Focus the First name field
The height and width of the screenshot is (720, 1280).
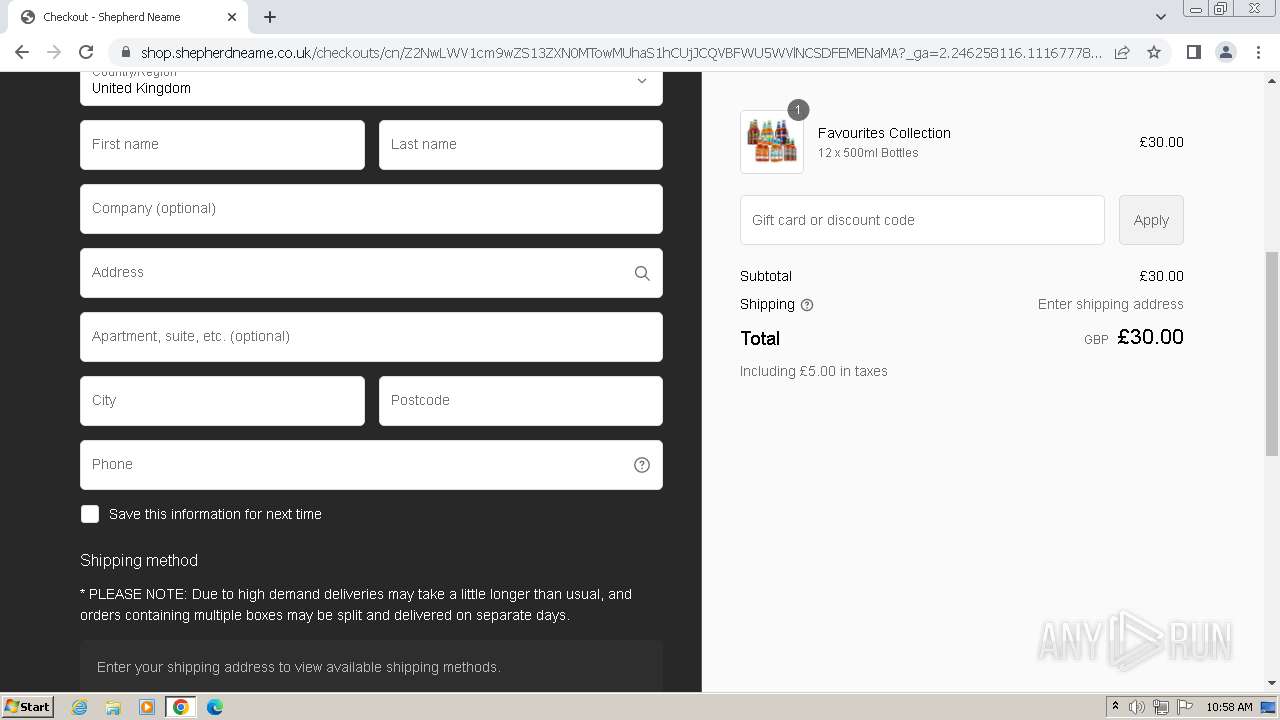point(222,144)
